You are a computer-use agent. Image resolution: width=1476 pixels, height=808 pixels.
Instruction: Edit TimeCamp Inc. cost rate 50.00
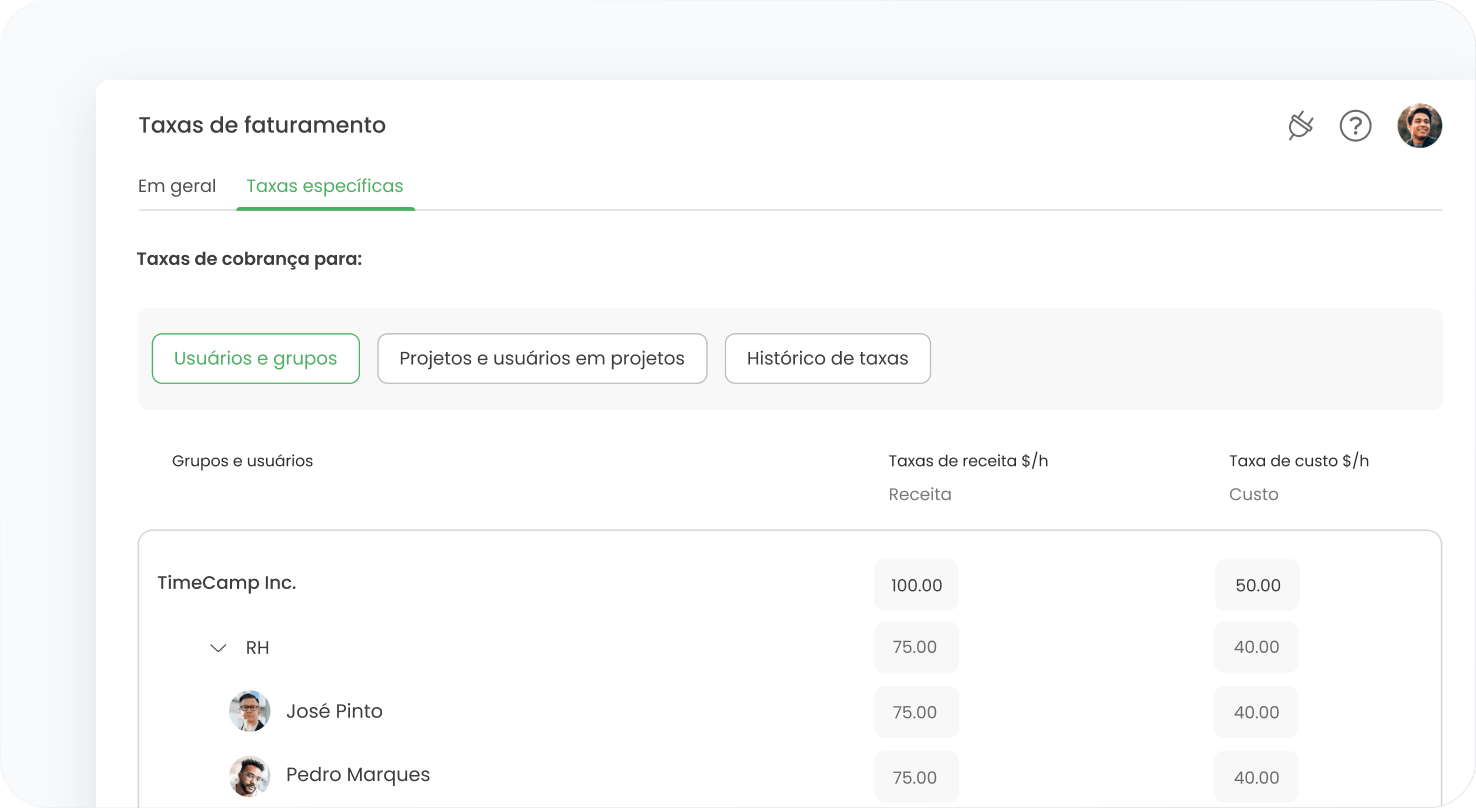1257,585
